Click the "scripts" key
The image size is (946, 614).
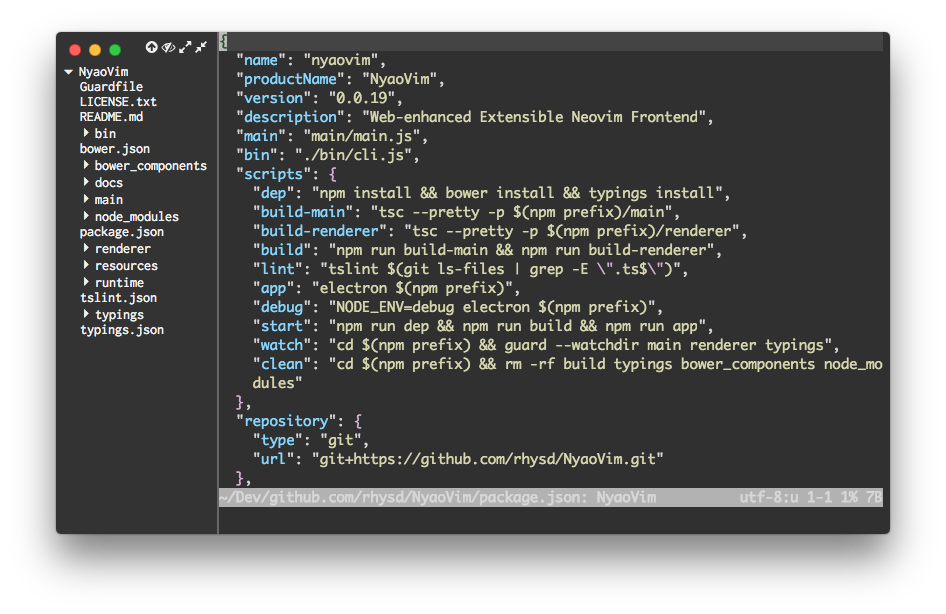pos(273,174)
